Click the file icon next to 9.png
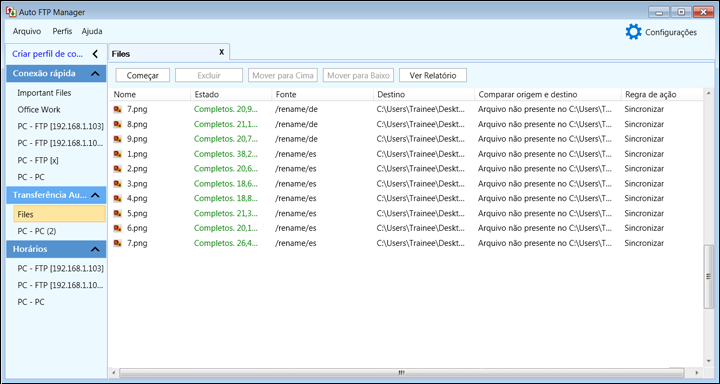The image size is (720, 384). tap(118, 139)
